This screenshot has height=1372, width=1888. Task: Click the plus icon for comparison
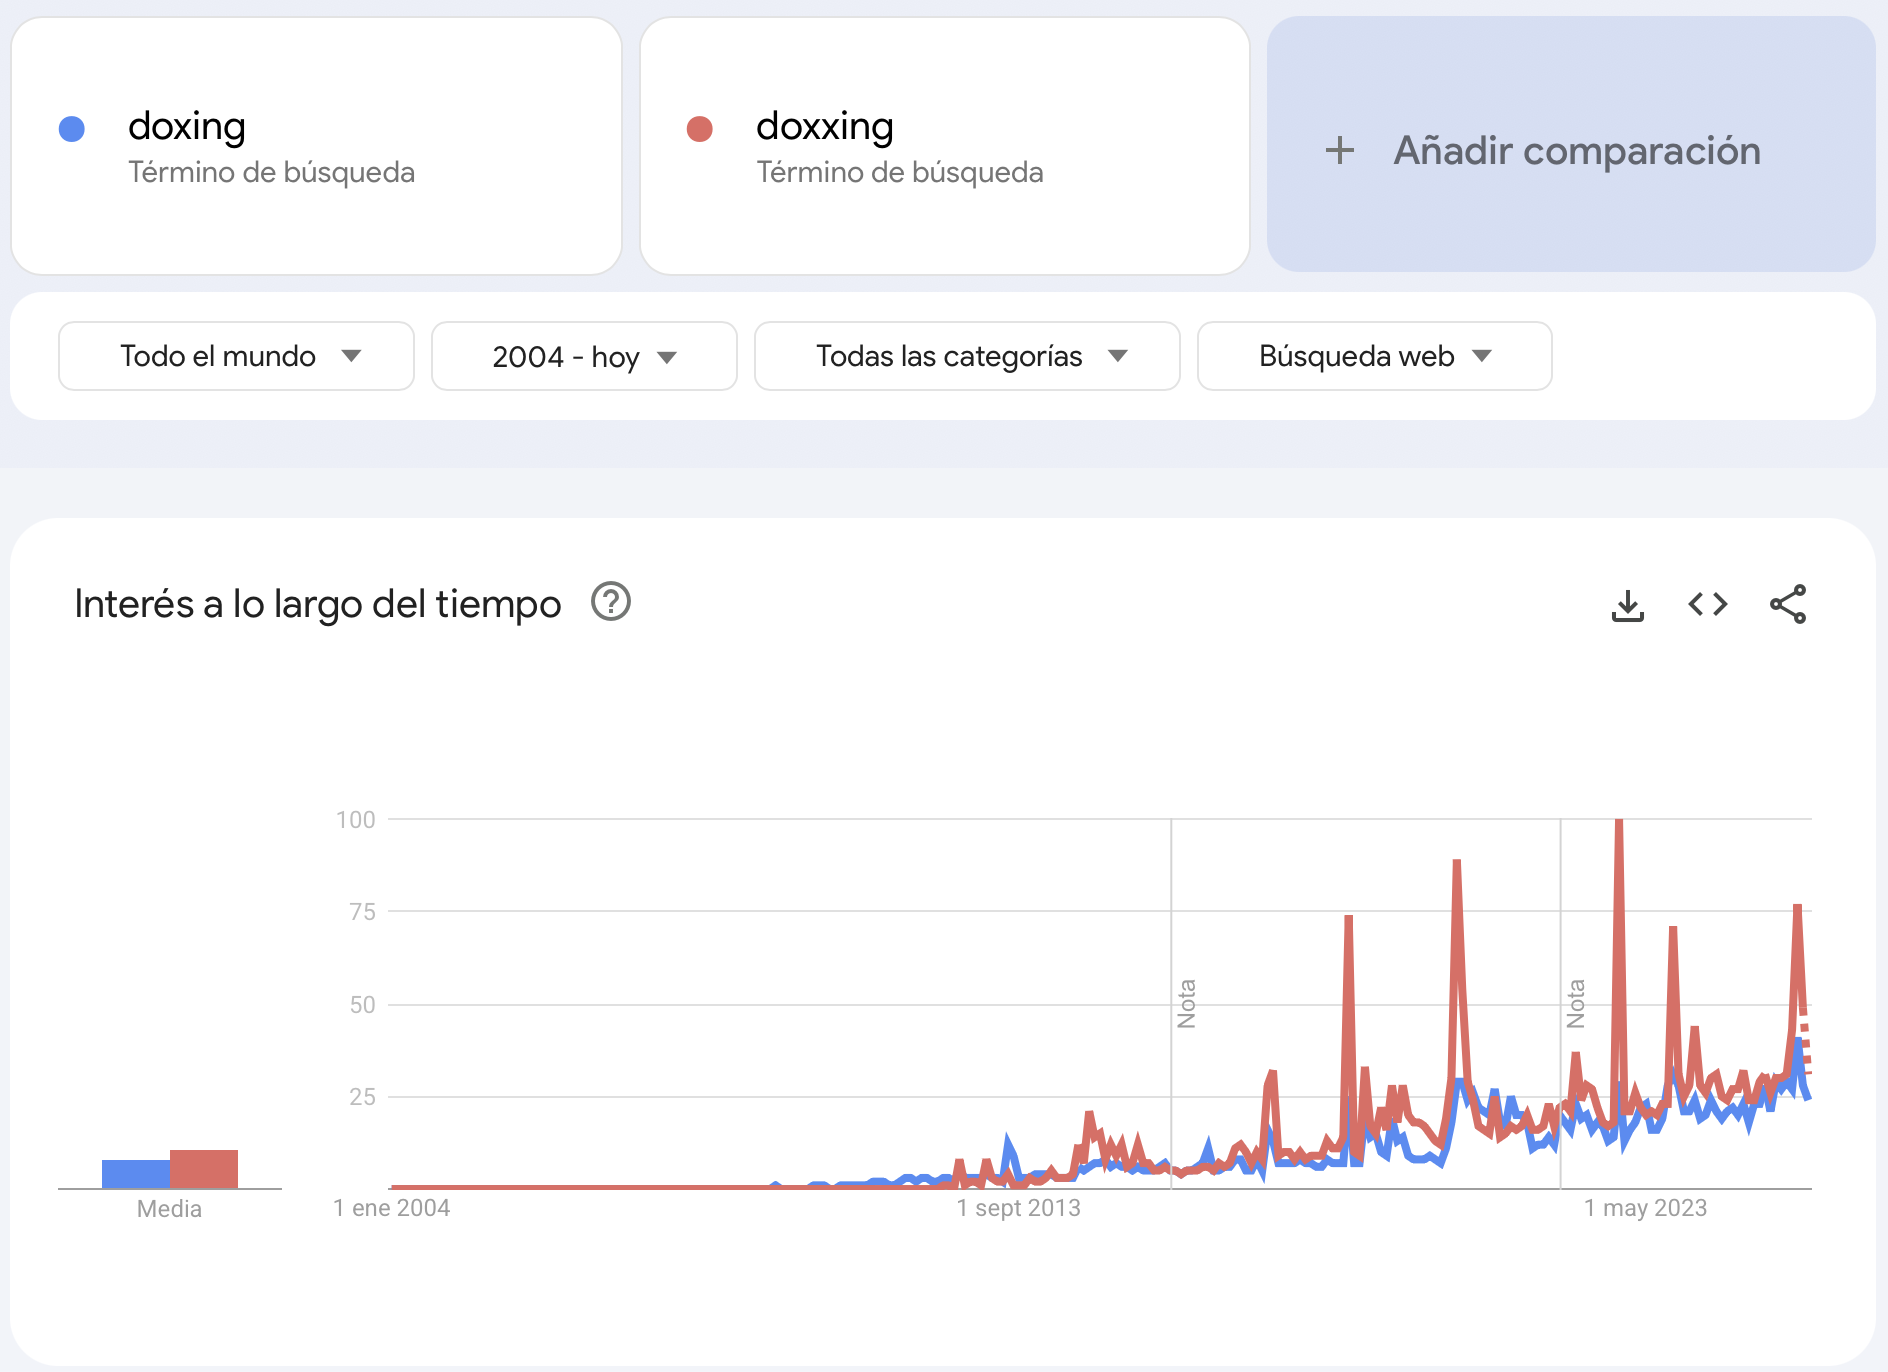(1340, 151)
